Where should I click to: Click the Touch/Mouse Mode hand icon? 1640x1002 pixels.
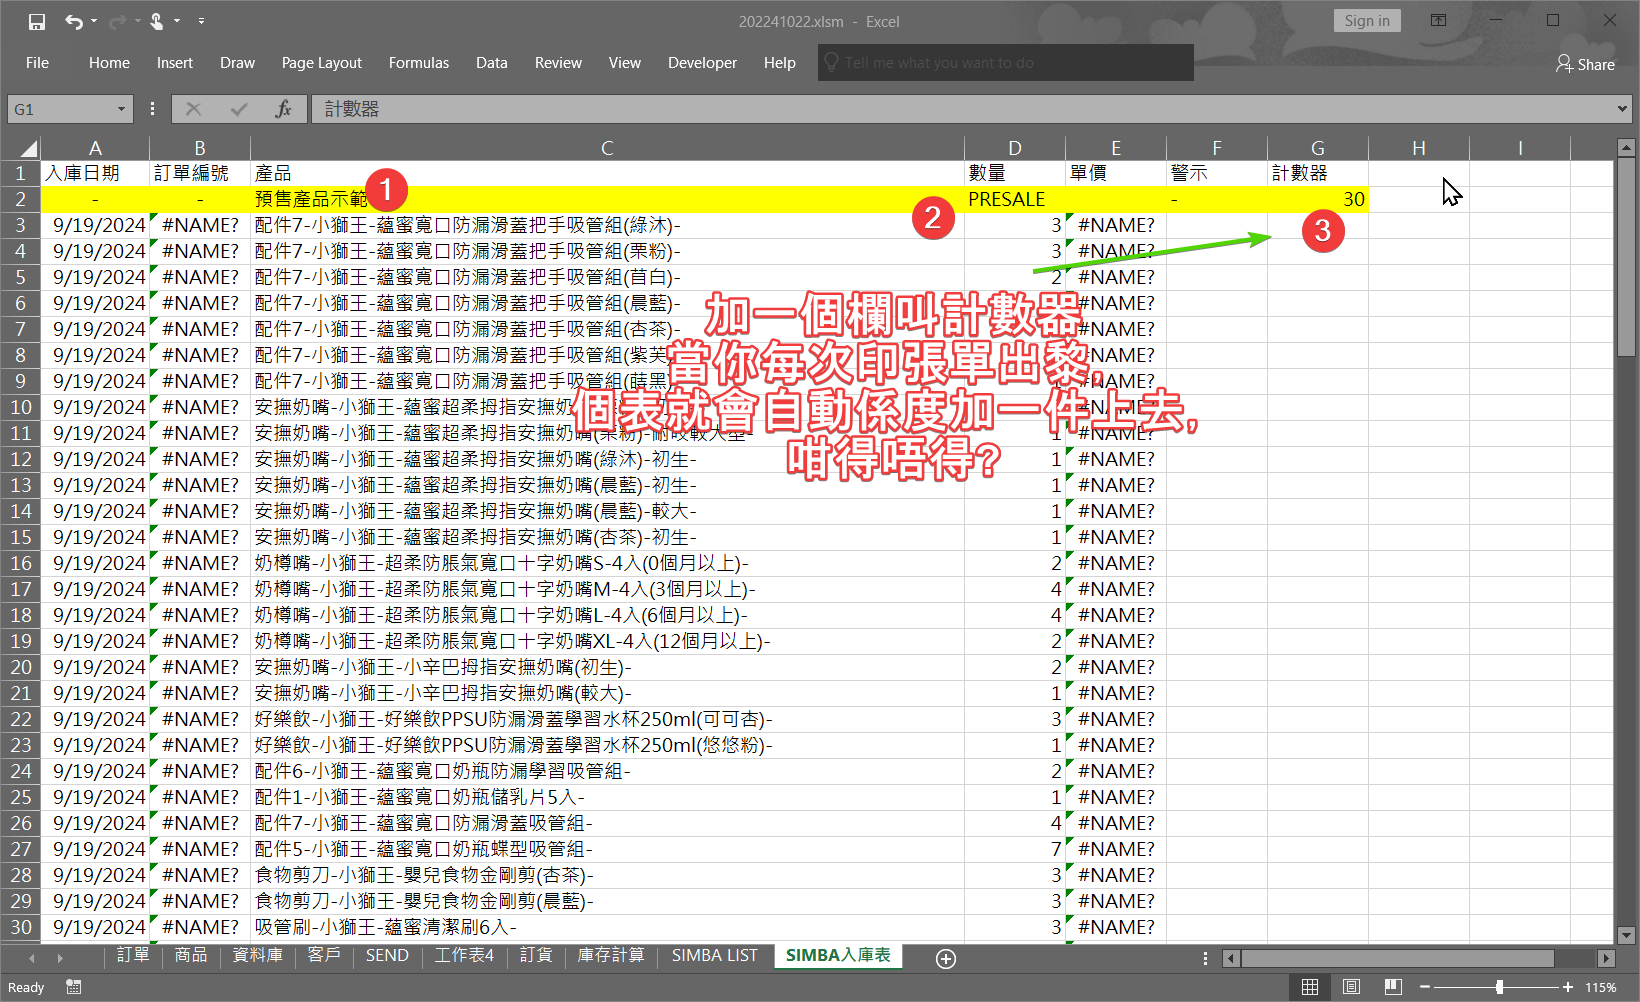pos(157,21)
